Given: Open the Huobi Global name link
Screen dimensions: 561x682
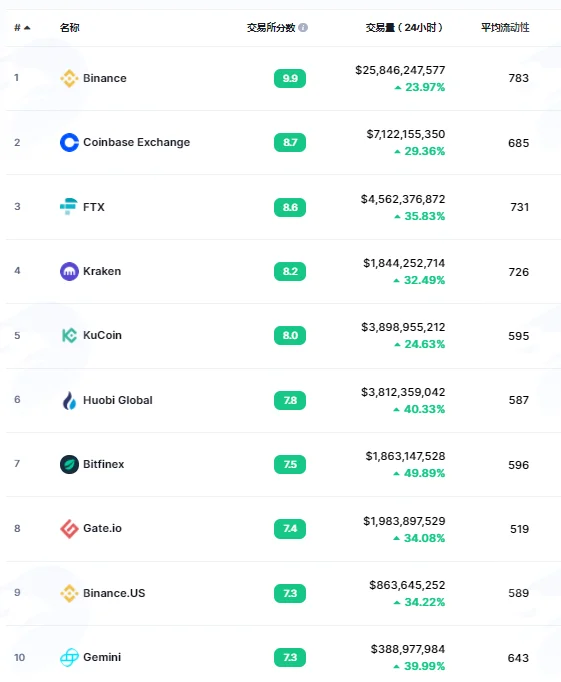Looking at the screenshot, I should [x=118, y=400].
